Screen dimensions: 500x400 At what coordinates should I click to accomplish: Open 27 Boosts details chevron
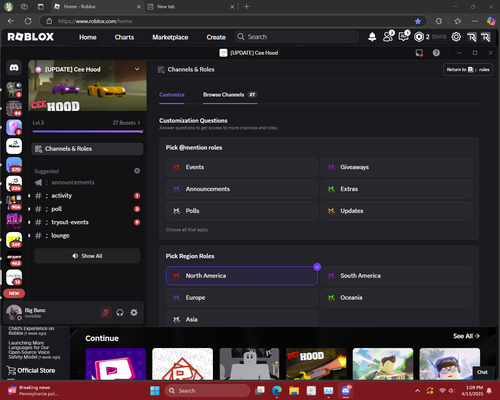click(139, 123)
